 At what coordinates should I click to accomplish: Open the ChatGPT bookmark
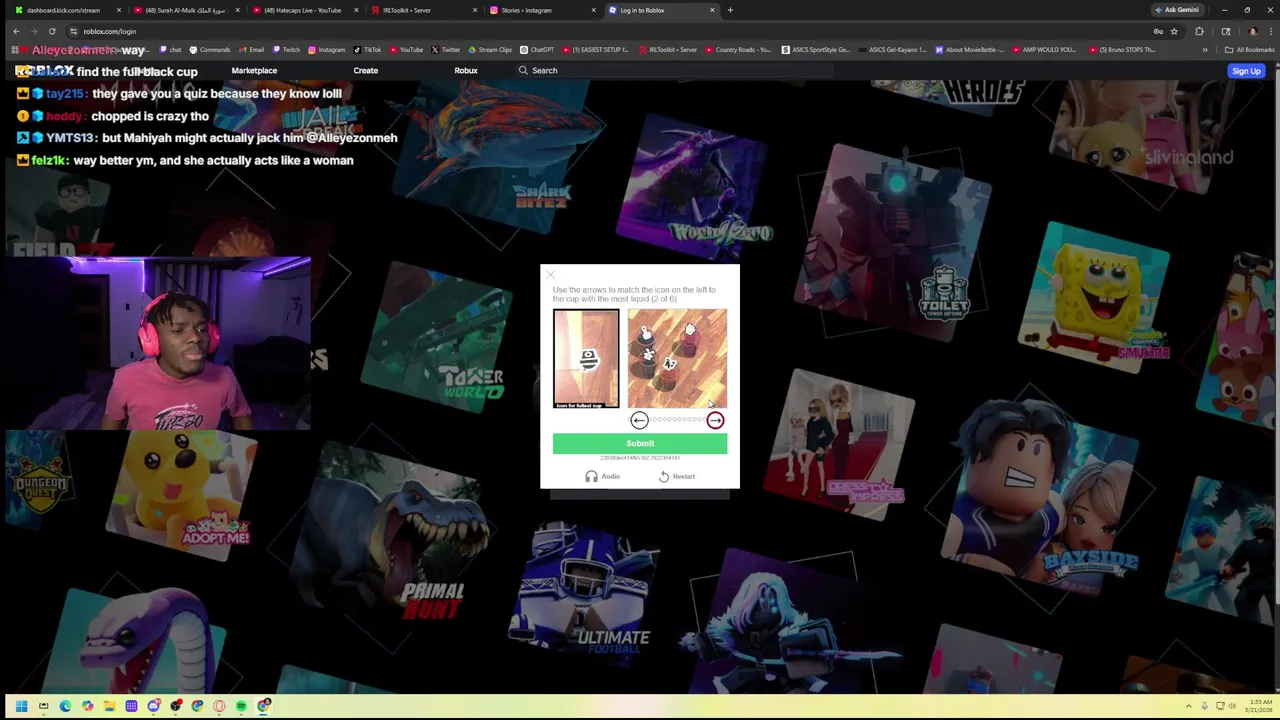point(537,50)
